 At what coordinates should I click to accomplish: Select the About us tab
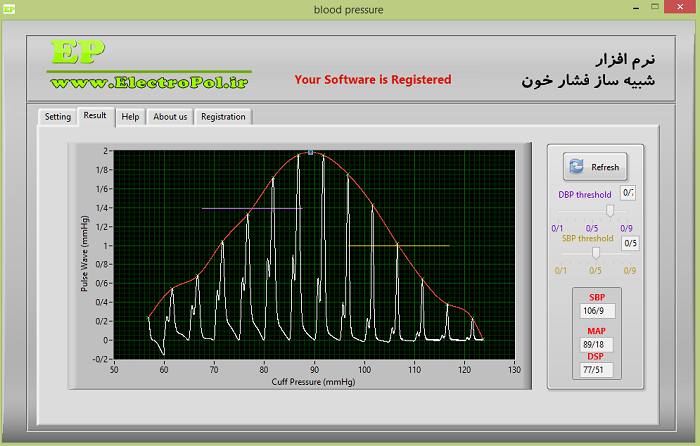[170, 117]
